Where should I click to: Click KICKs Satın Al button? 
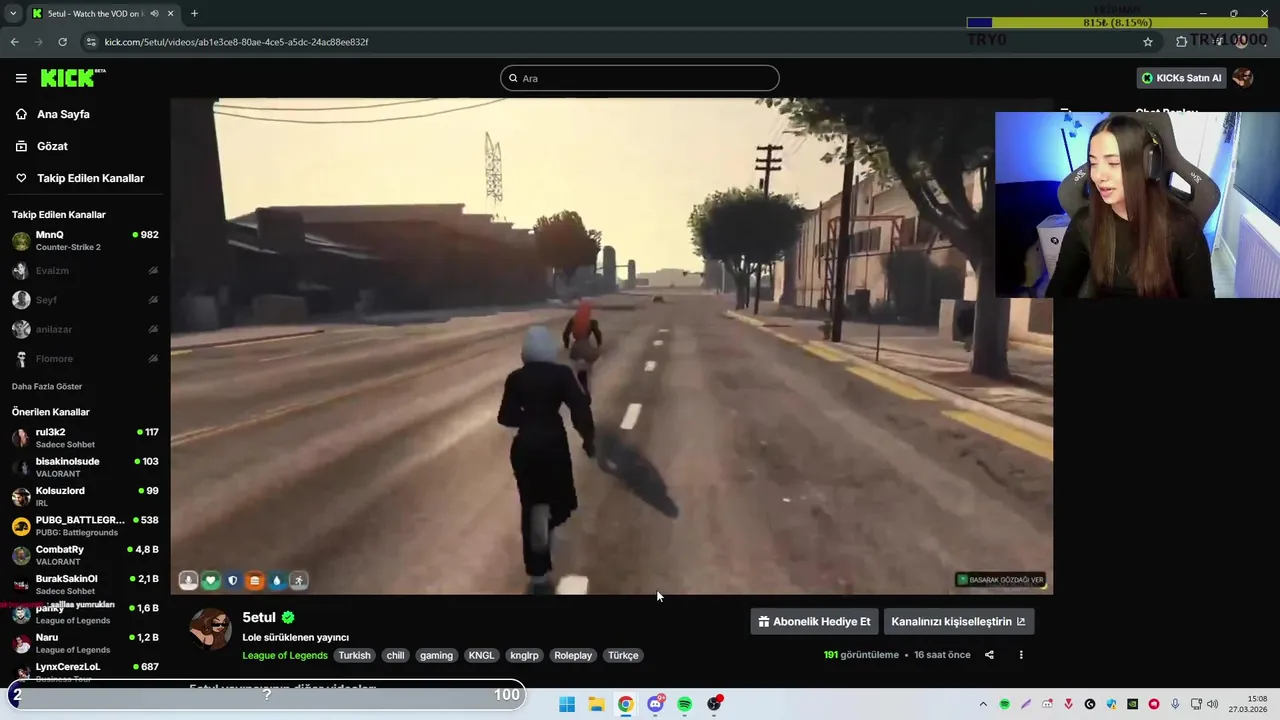point(1181,78)
